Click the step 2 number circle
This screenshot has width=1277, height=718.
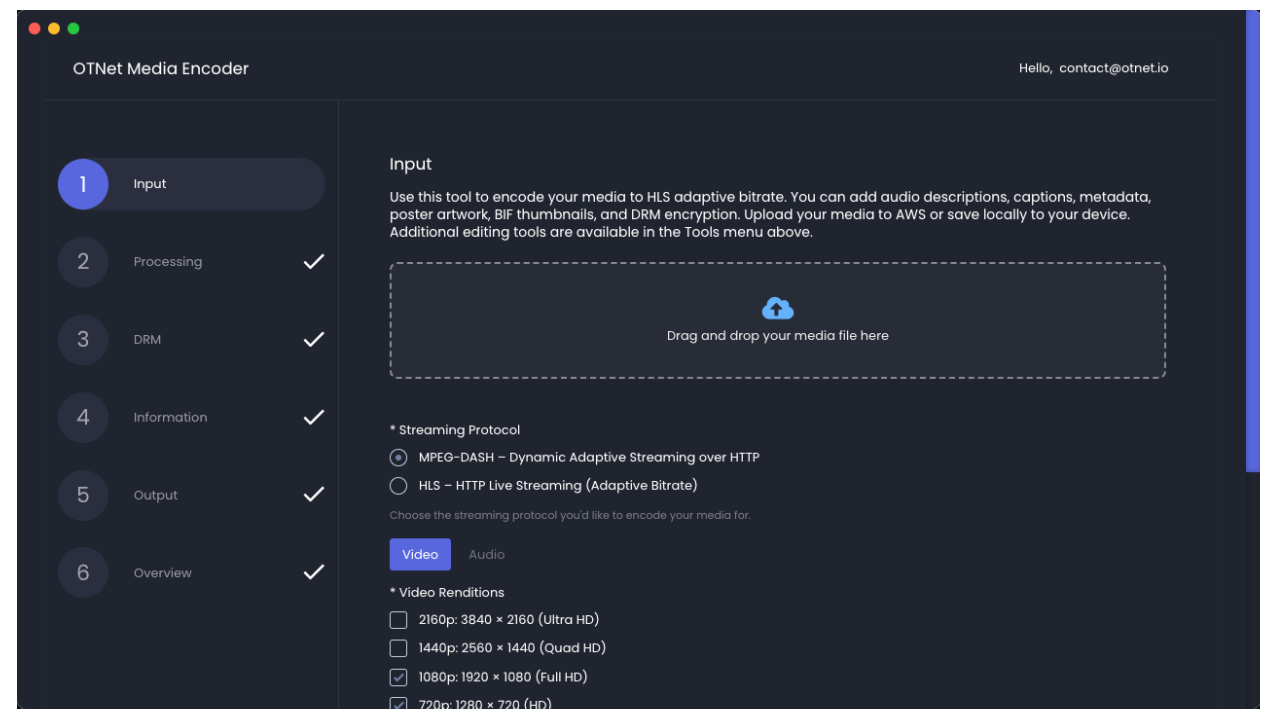pos(83,262)
